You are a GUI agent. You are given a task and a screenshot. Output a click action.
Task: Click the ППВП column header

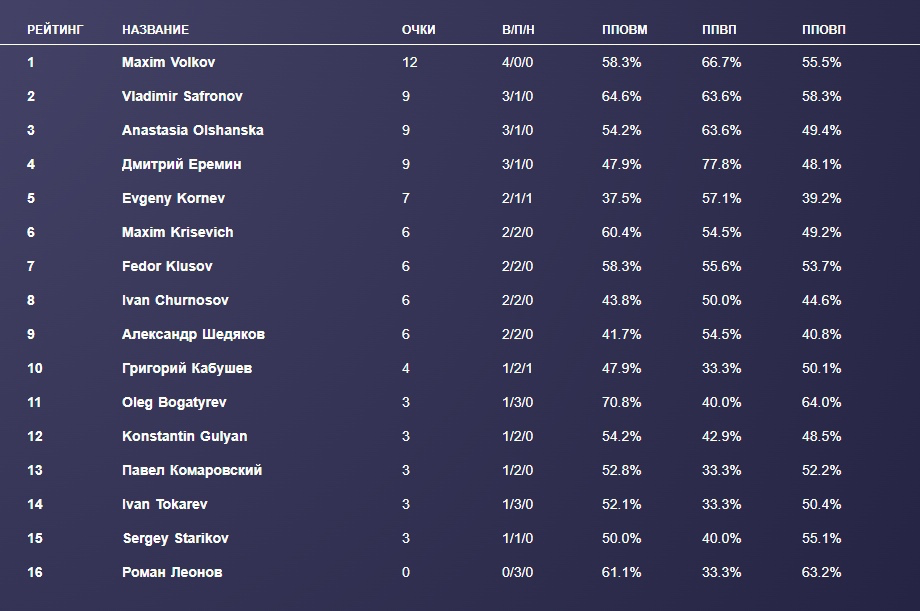point(720,30)
